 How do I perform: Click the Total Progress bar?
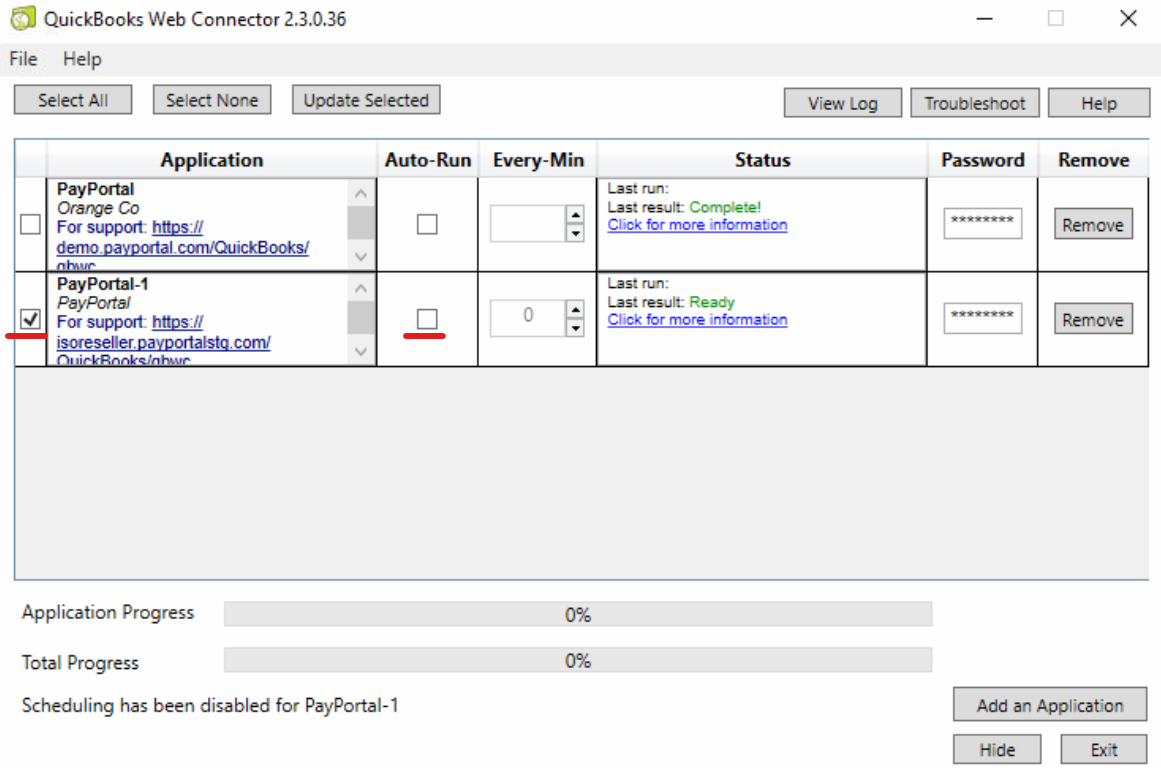pos(578,660)
